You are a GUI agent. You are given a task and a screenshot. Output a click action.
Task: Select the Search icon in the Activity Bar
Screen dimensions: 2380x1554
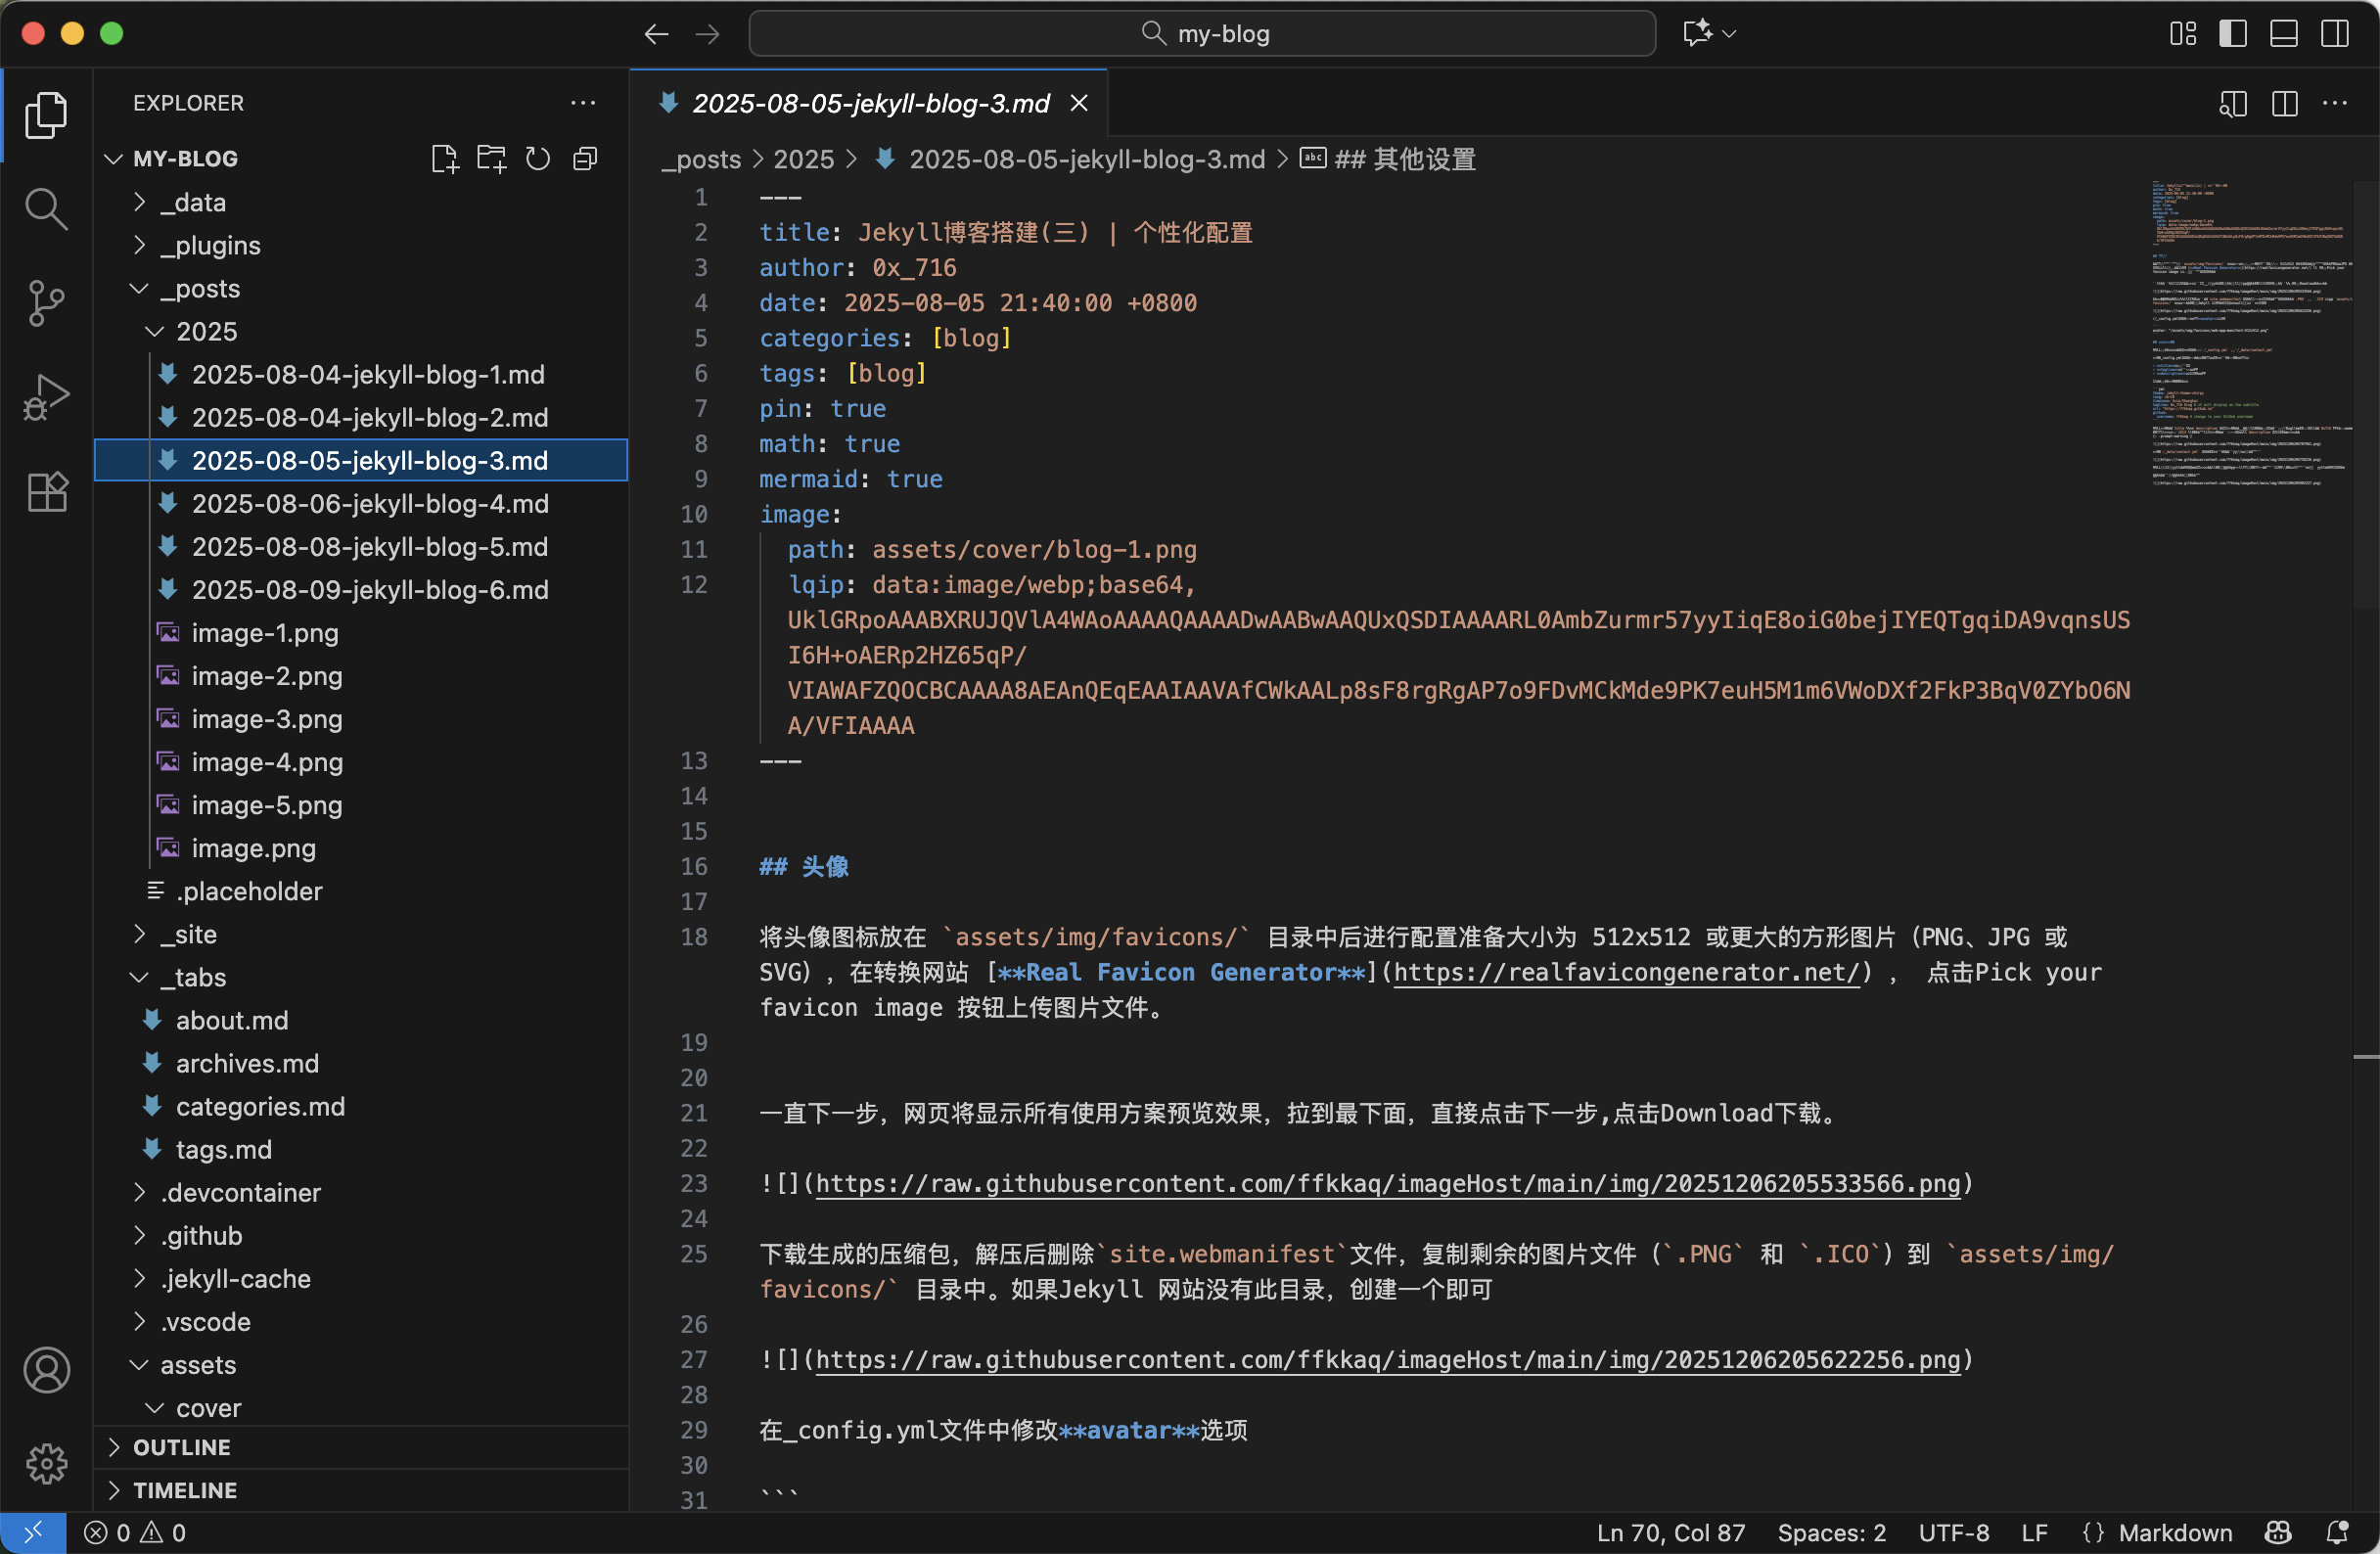tap(46, 208)
